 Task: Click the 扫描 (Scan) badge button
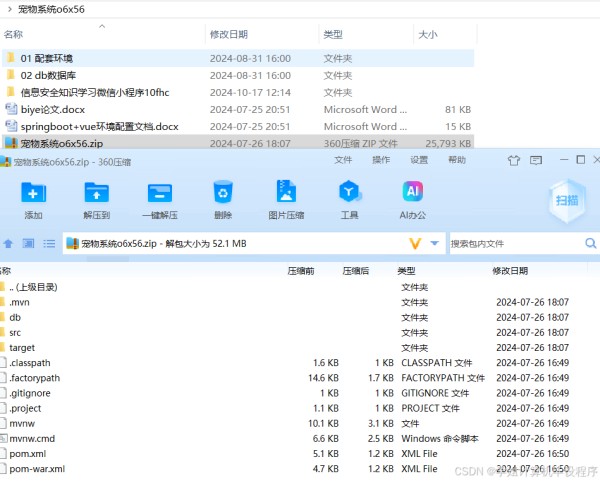coord(567,200)
